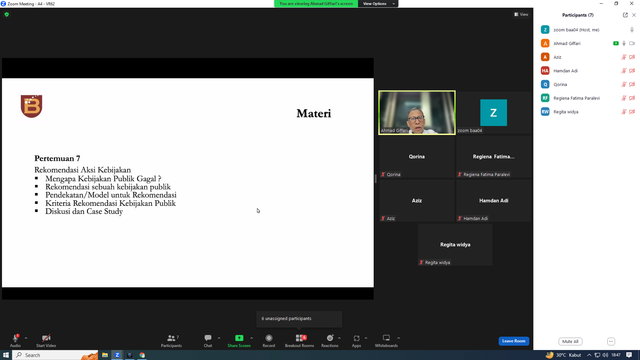Open more options ellipsis in participants panel
The width and height of the screenshot is (640, 360).
[611, 341]
